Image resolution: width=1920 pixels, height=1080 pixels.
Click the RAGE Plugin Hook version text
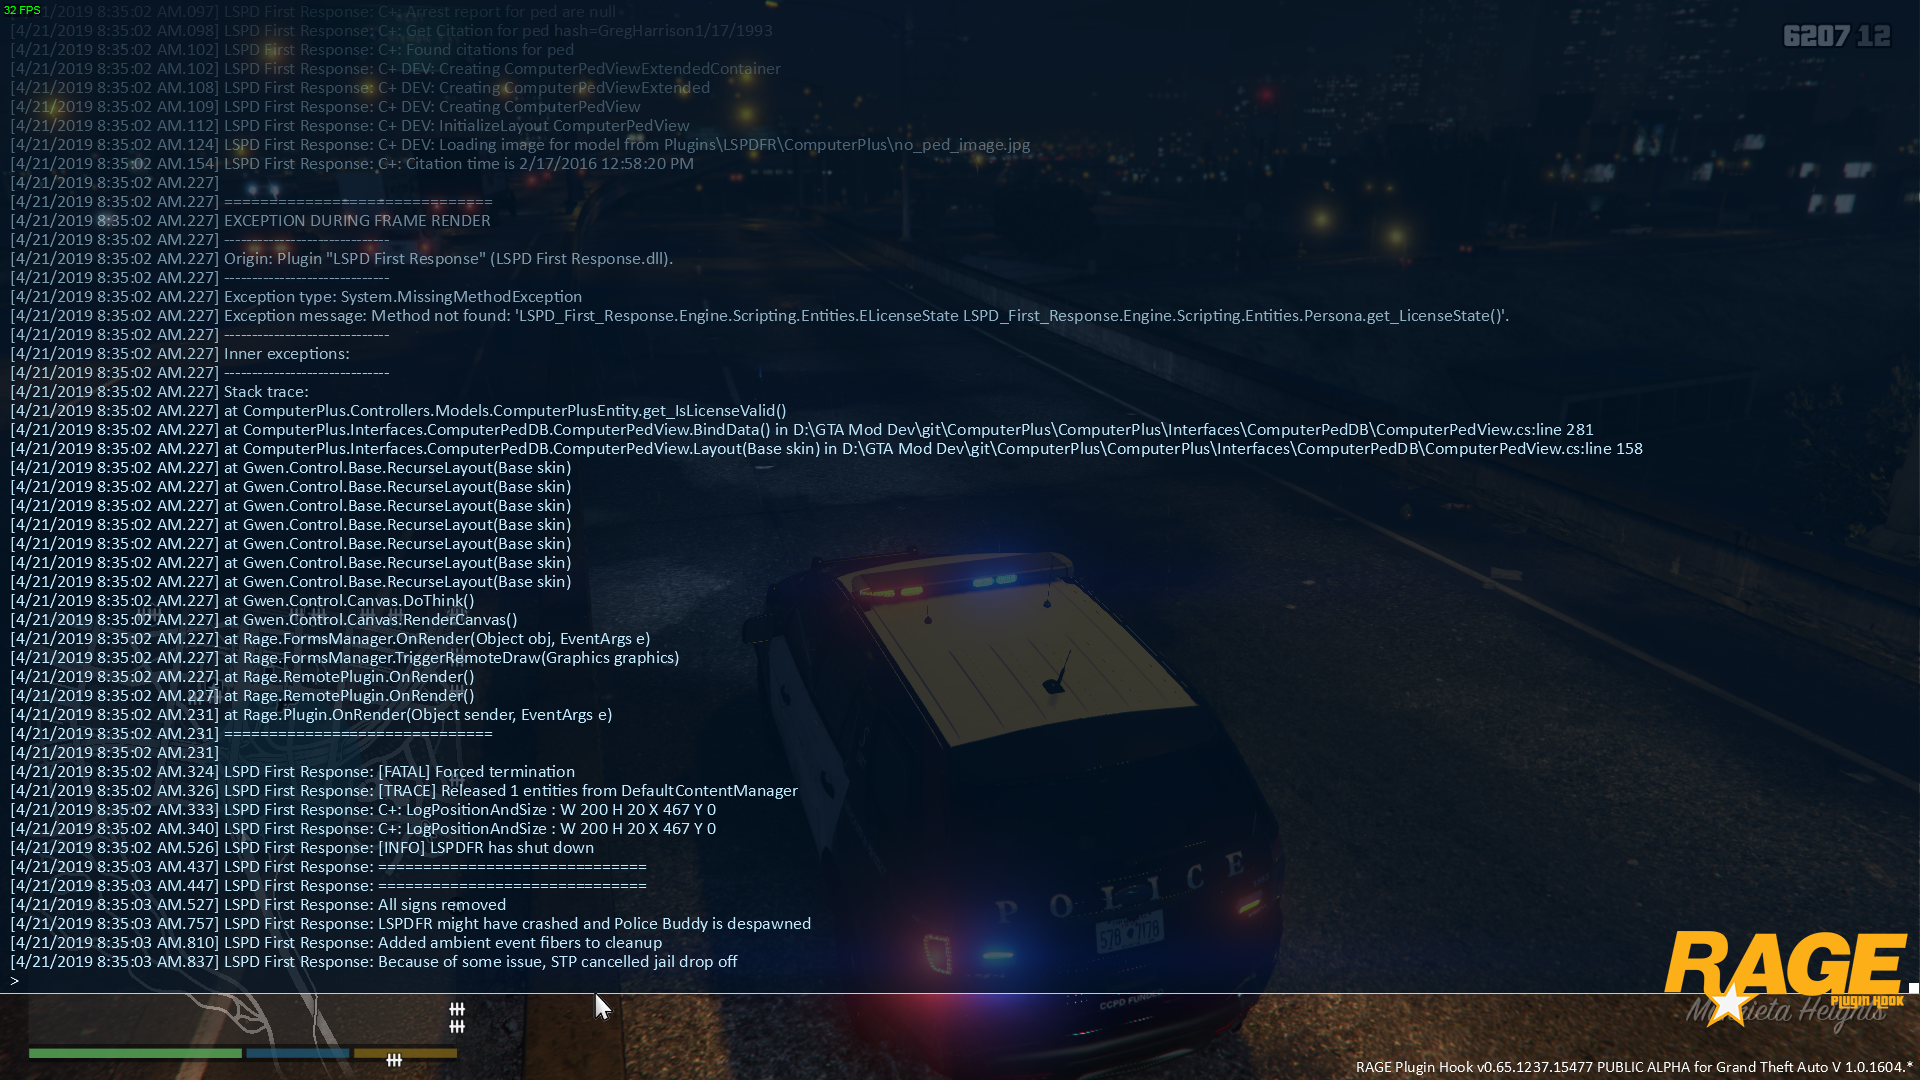[1632, 1067]
